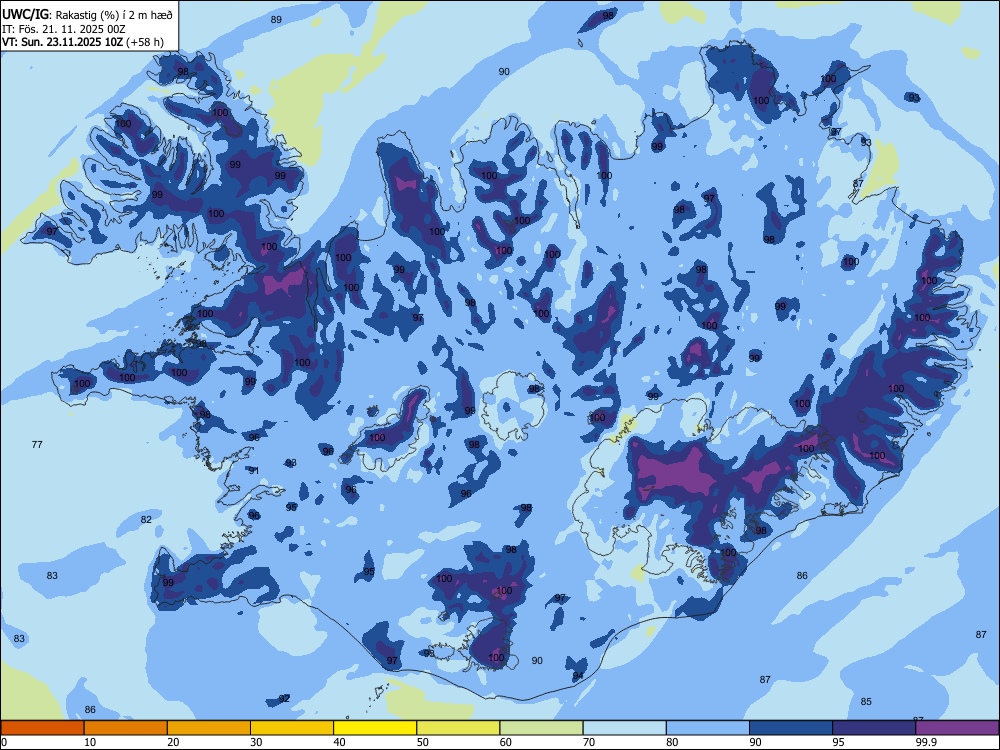Click the 'VT: Sun. 23.11.2025 10Z (+58 h)' line
The width and height of the screenshot is (1000, 750).
click(82, 42)
